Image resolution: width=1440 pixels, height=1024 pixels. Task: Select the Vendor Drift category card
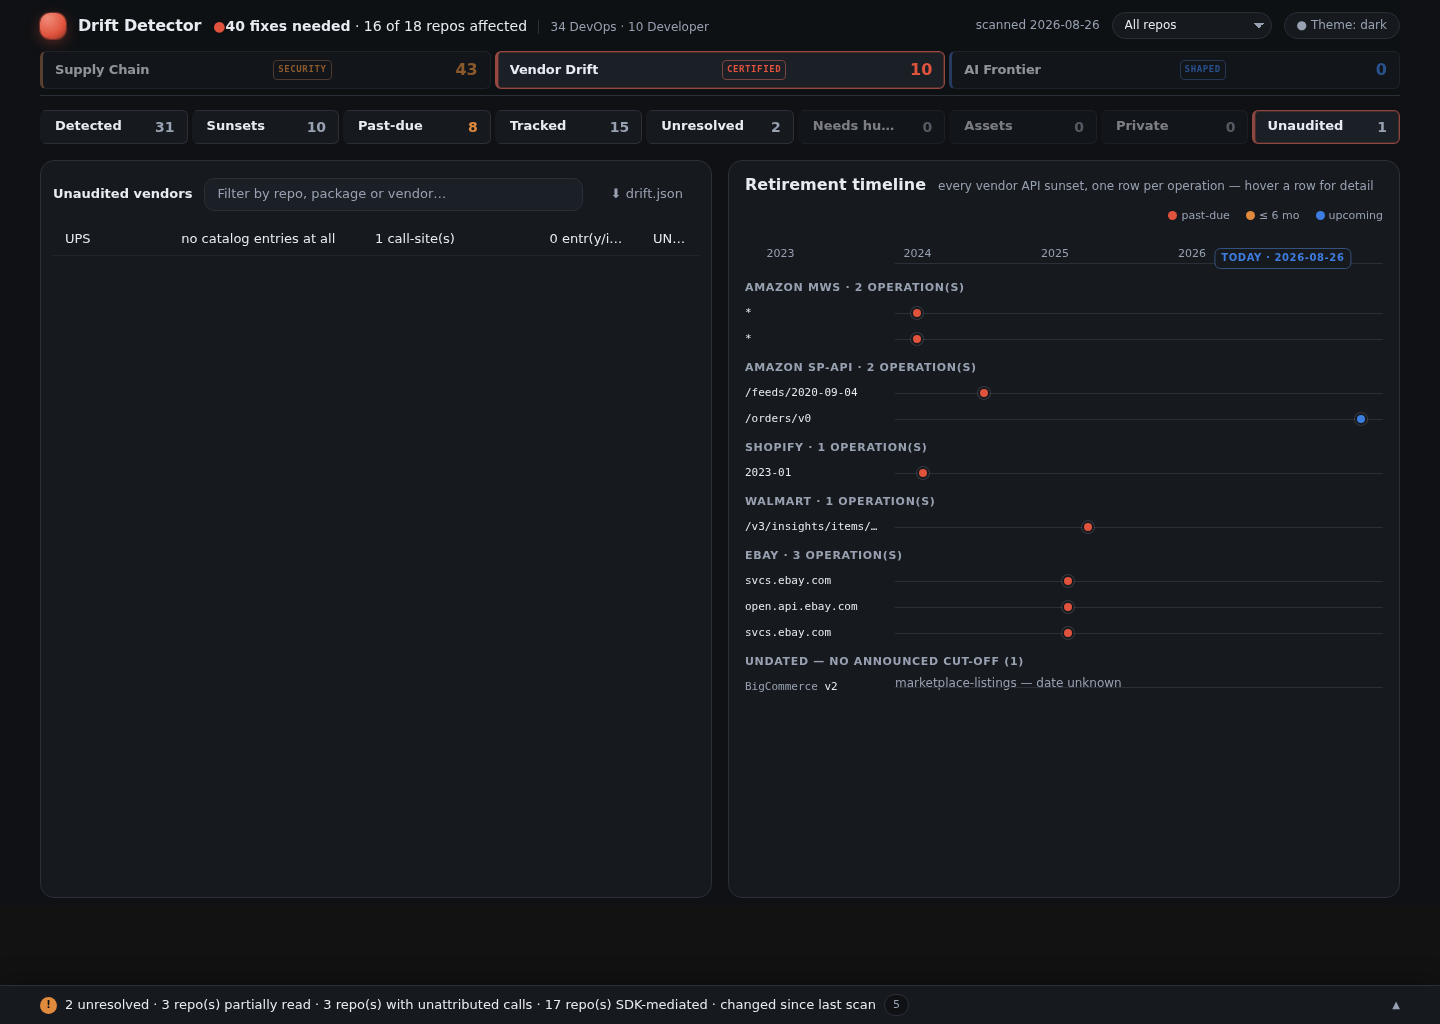tap(720, 70)
